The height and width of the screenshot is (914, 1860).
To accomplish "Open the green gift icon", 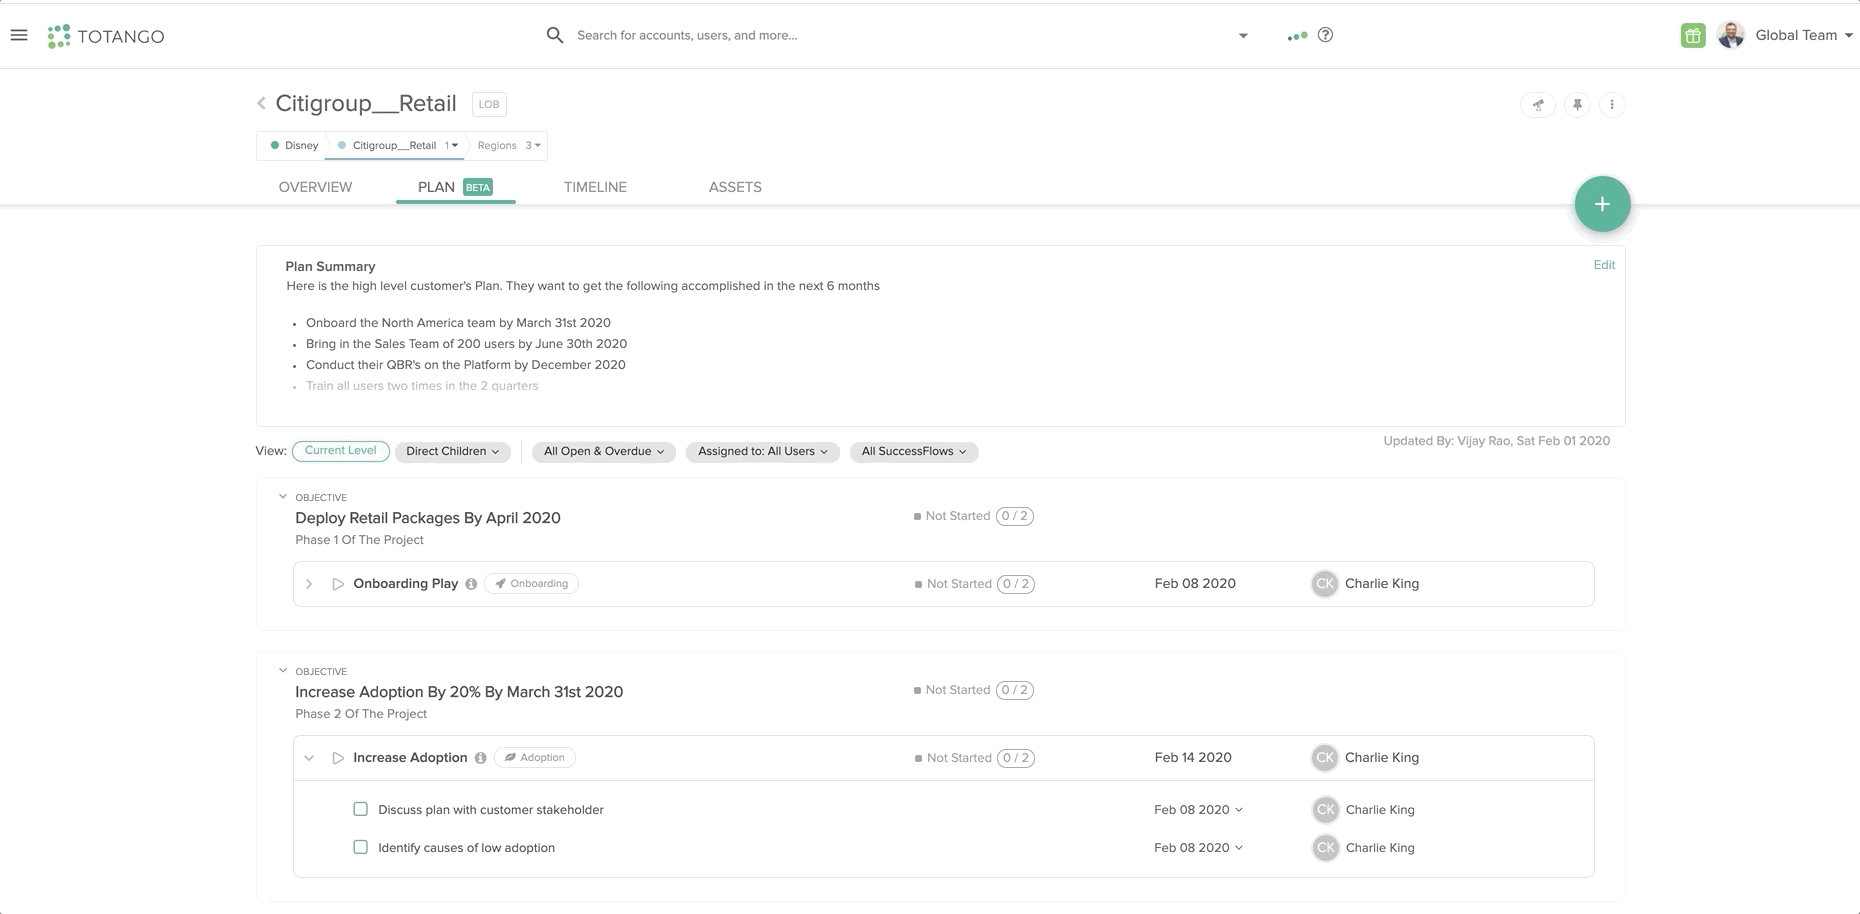I will (x=1693, y=35).
